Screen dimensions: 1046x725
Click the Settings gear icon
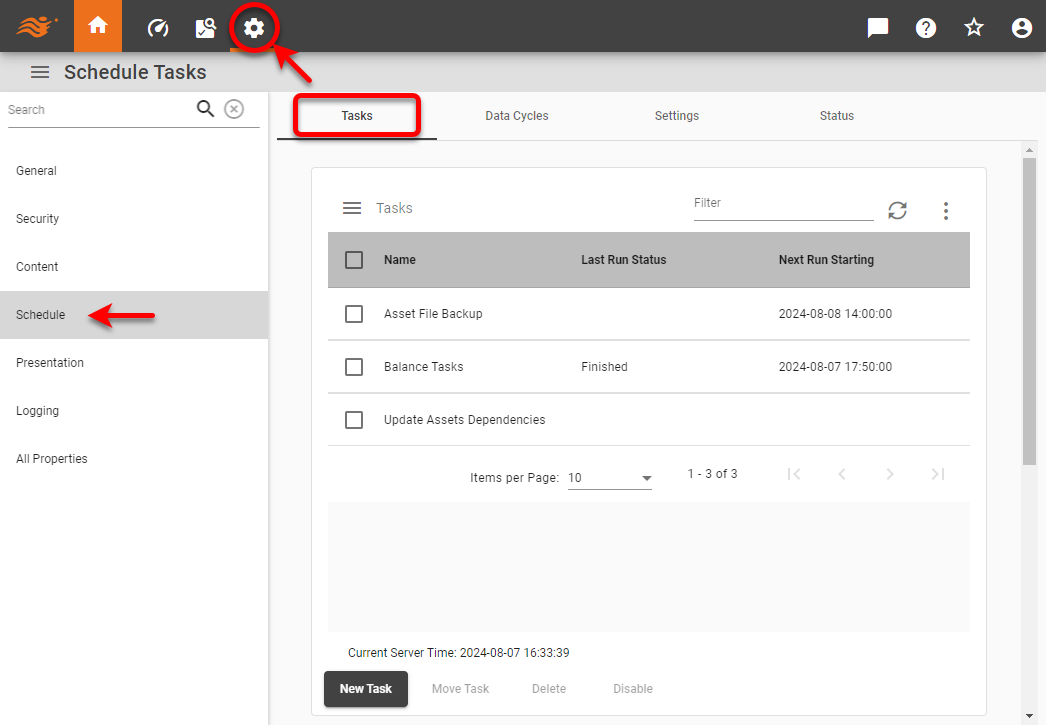253,27
